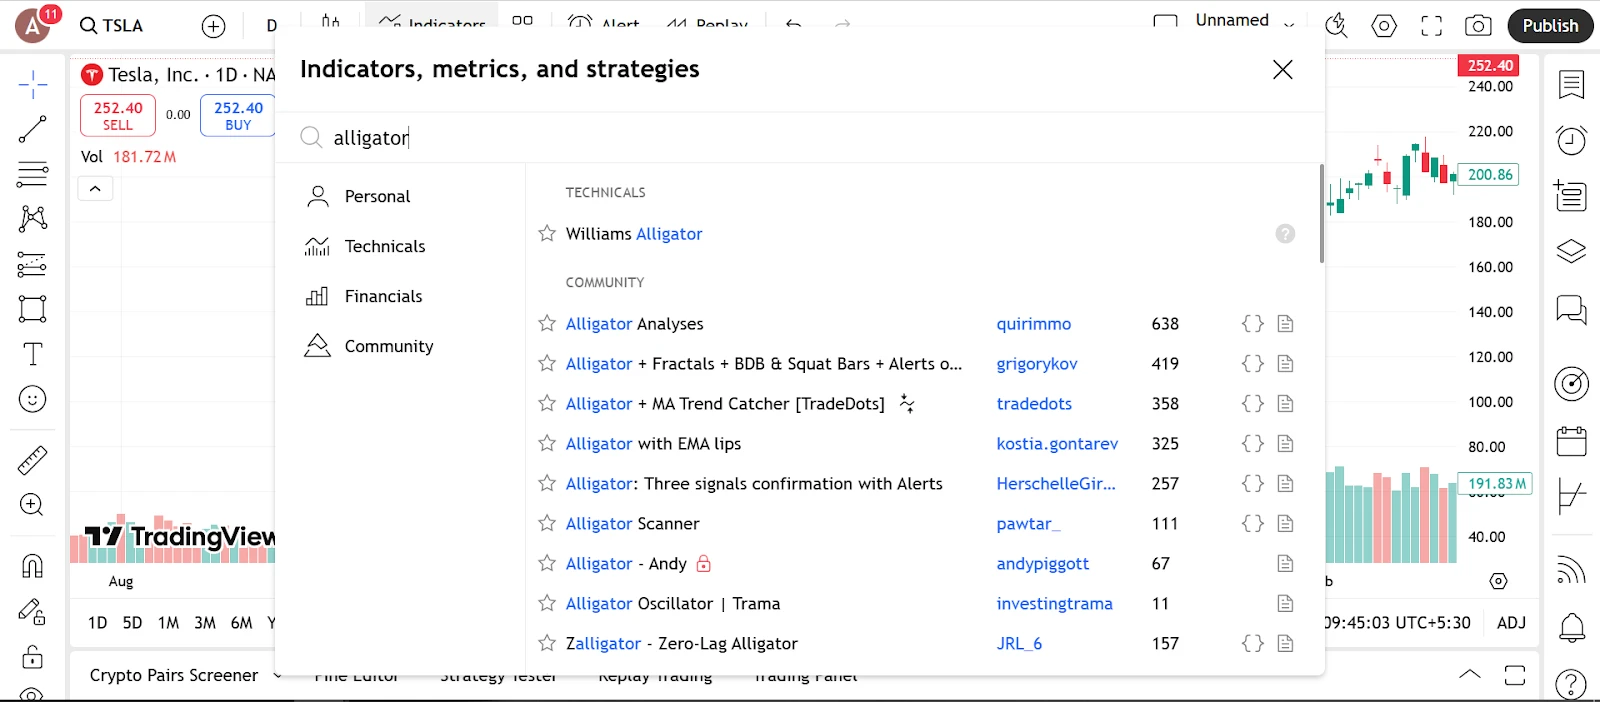1600x702 pixels.
Task: View source code of Alligator Analyses
Action: (x=1252, y=324)
